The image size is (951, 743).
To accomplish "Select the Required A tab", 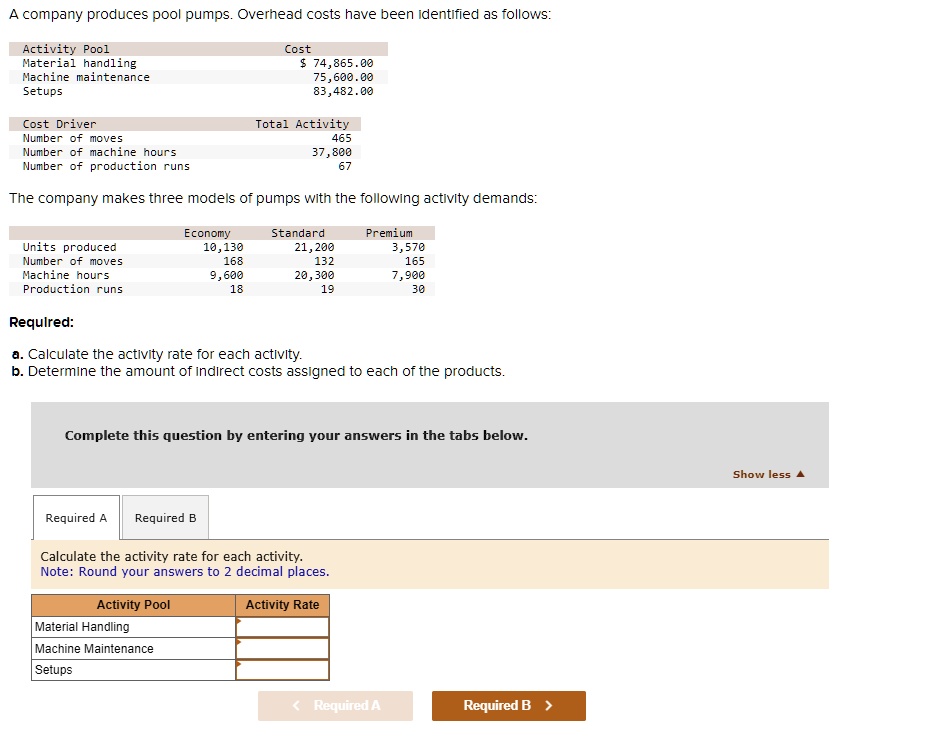I will (75, 517).
